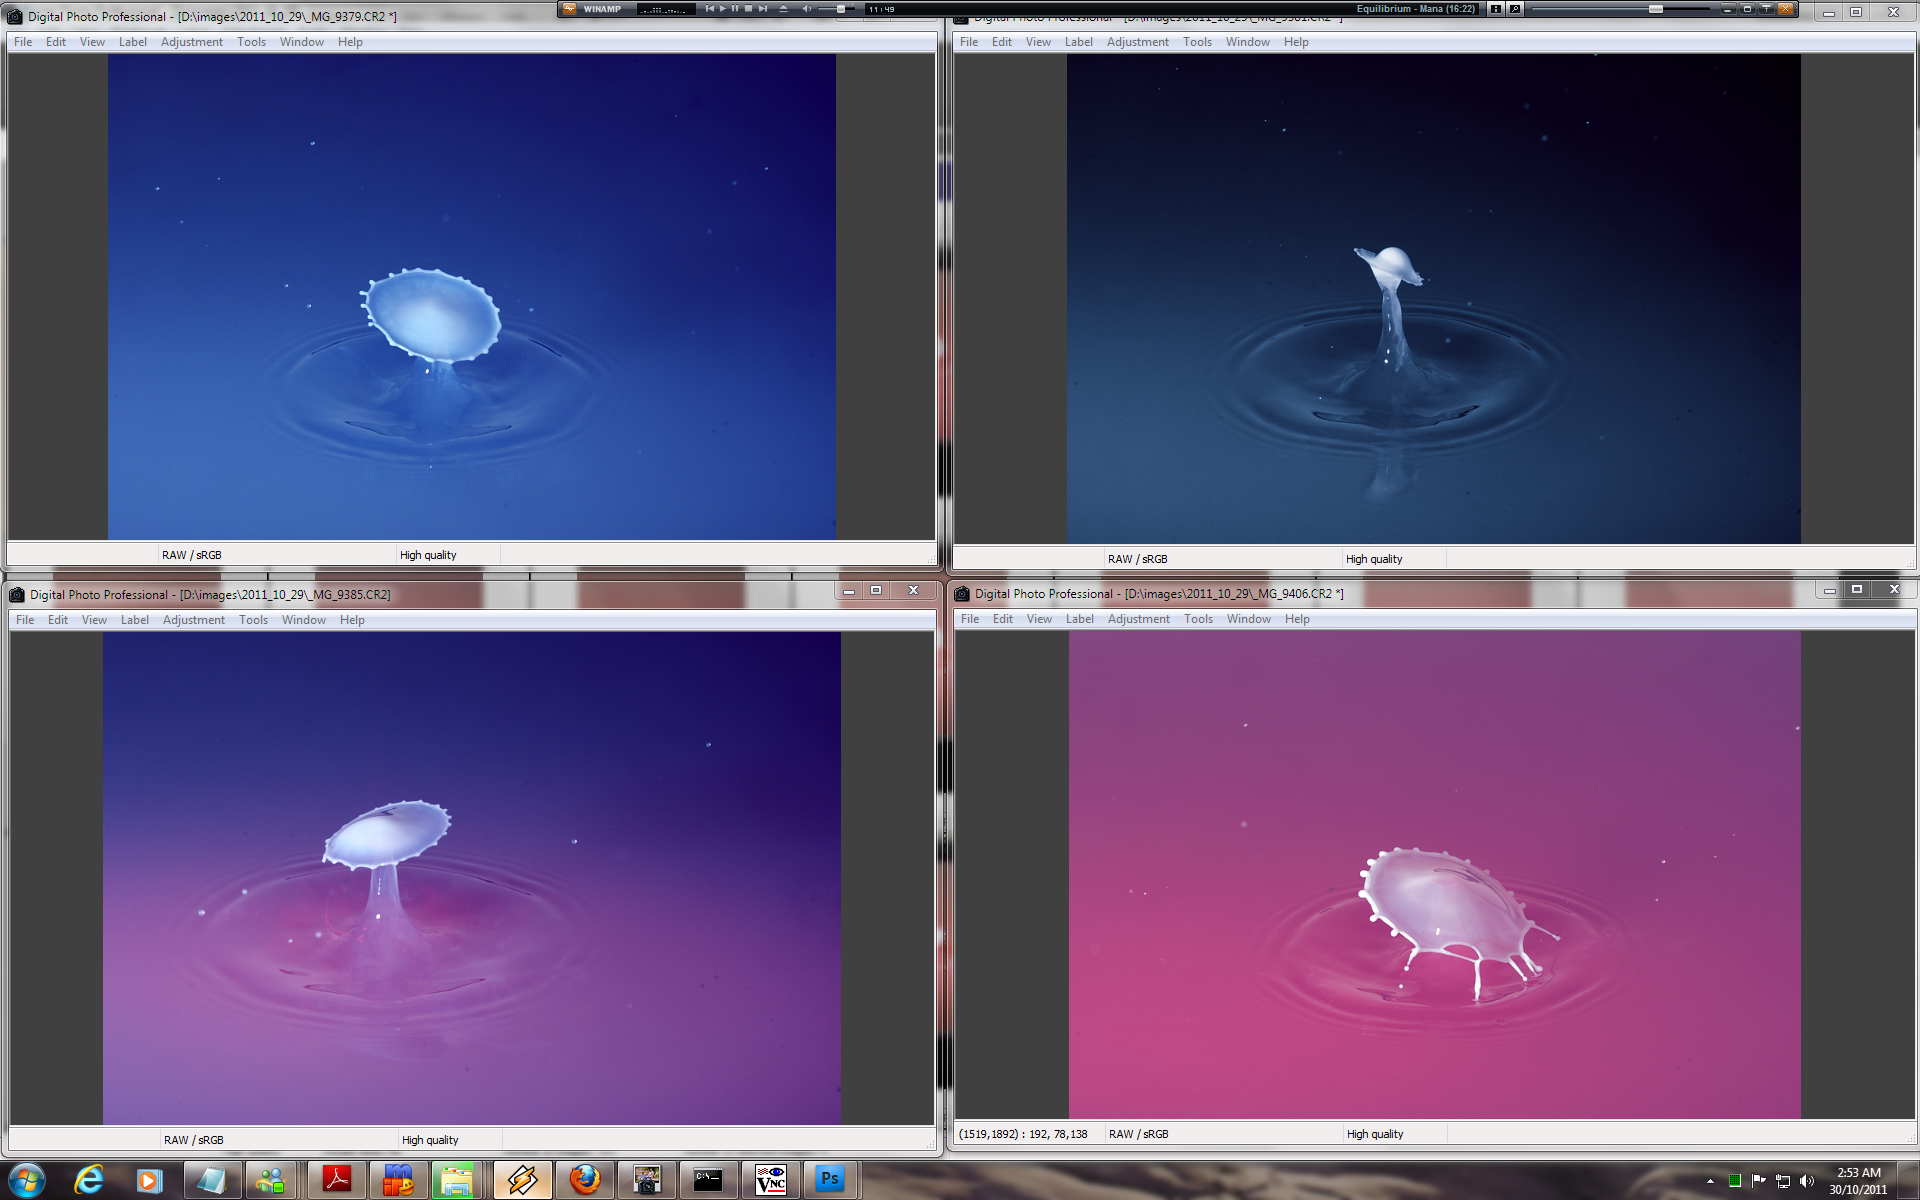Open command prompt from the taskbar
The height and width of the screenshot is (1200, 1920).
click(708, 1179)
